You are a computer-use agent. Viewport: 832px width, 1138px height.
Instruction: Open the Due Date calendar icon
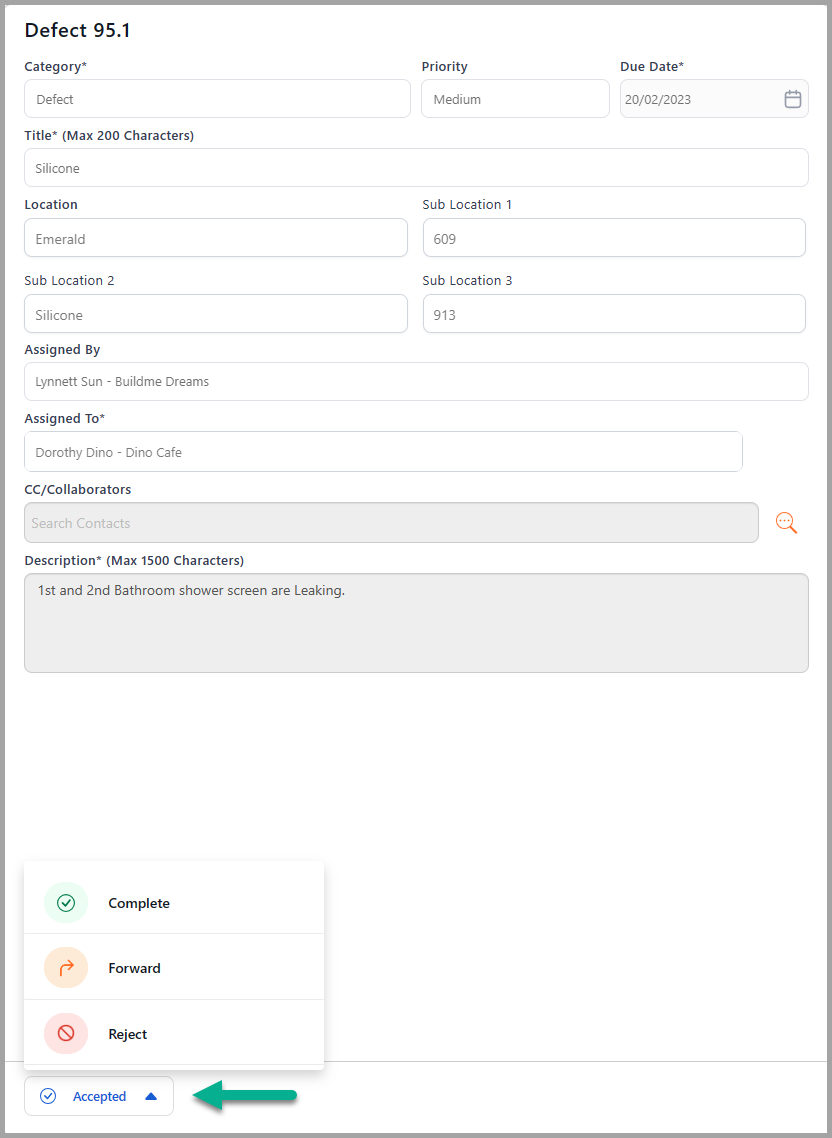pos(792,99)
